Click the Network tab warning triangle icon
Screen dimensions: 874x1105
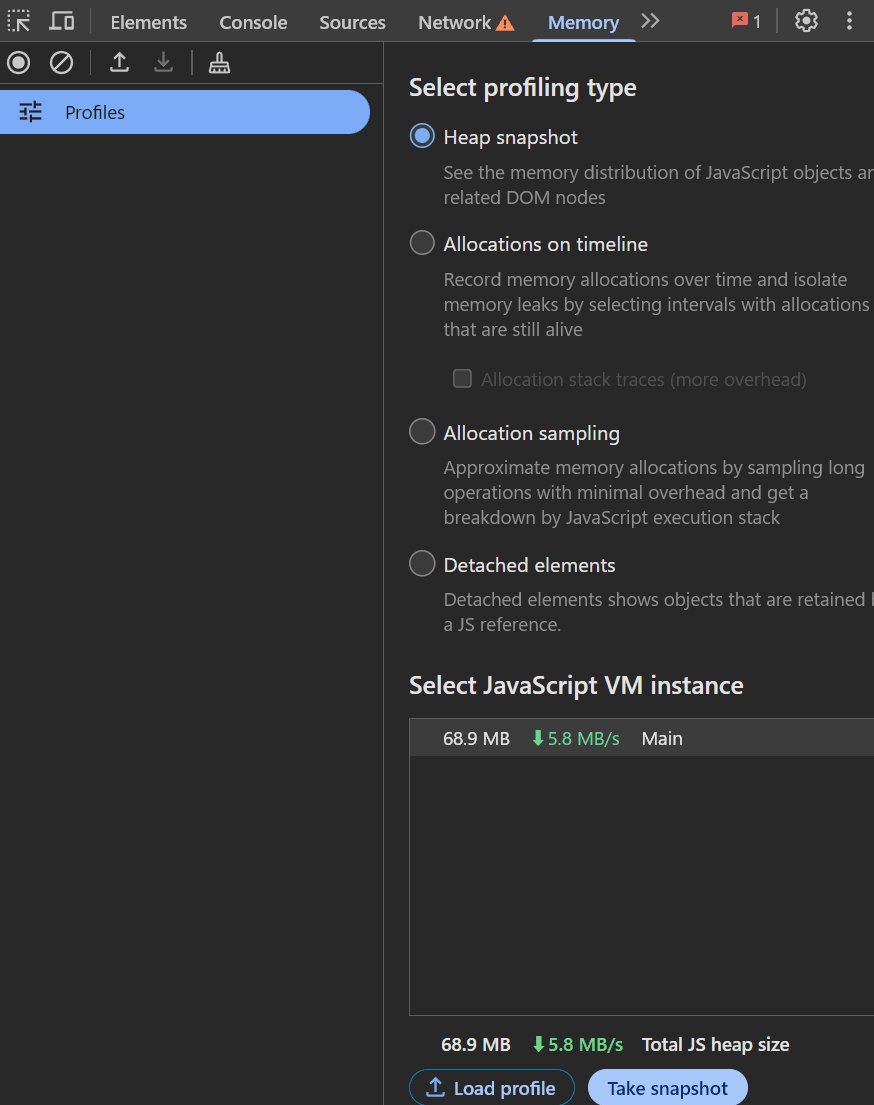pyautogui.click(x=505, y=23)
